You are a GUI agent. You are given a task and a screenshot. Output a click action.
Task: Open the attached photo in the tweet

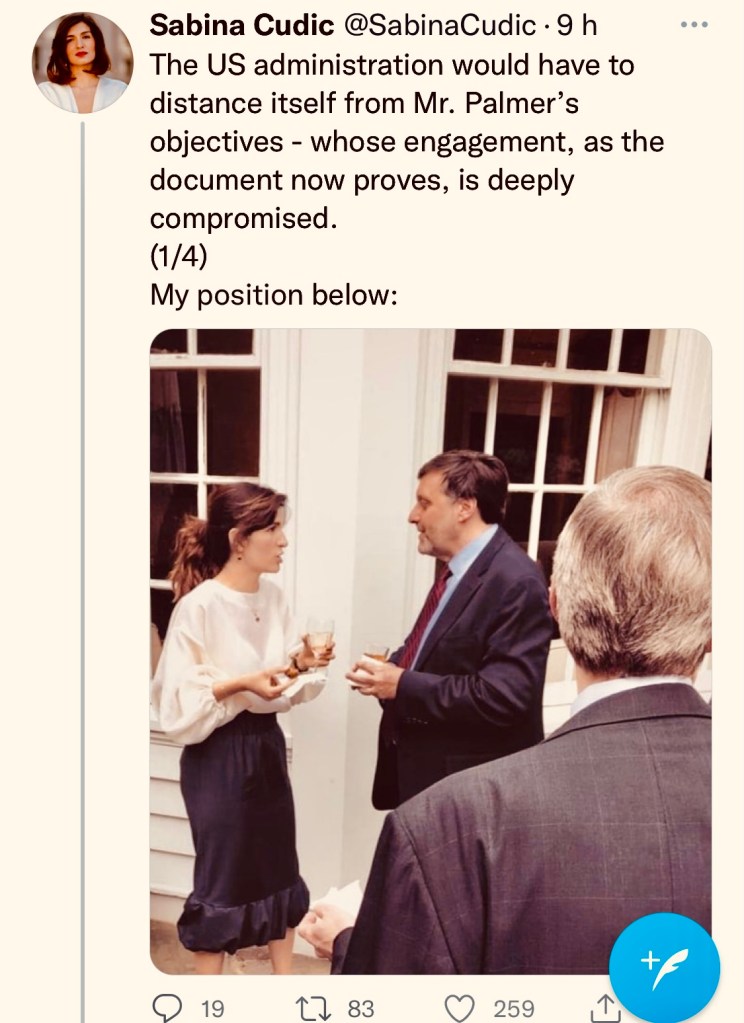pyautogui.click(x=430, y=650)
